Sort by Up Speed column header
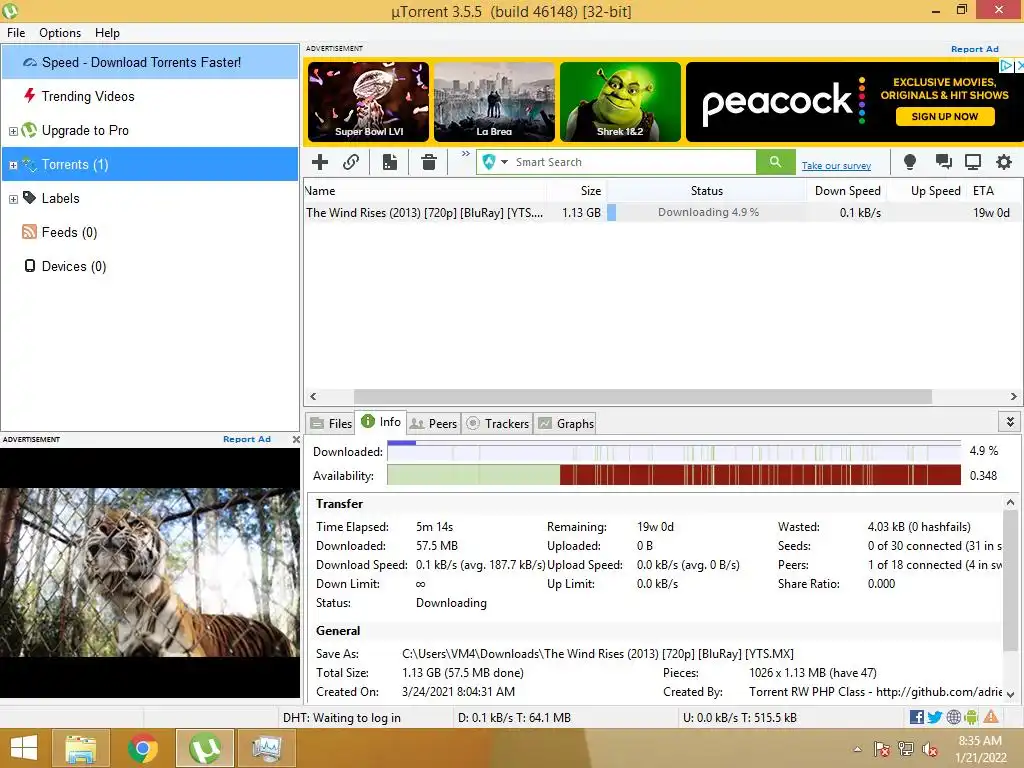 click(x=927, y=191)
